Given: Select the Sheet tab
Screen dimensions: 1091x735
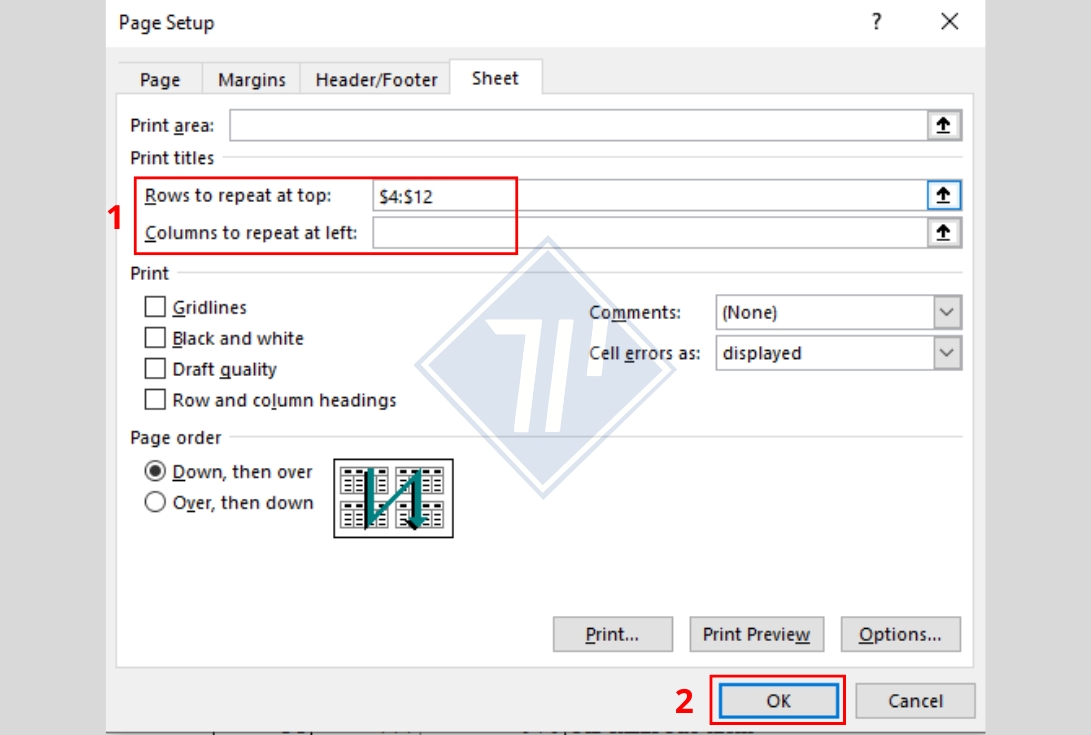Looking at the screenshot, I should click(495, 78).
